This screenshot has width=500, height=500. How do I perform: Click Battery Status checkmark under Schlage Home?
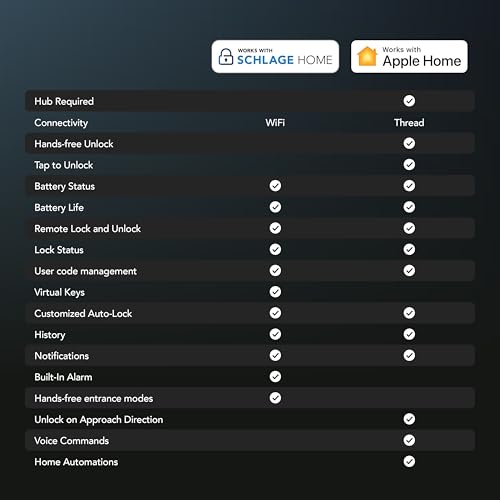point(275,186)
